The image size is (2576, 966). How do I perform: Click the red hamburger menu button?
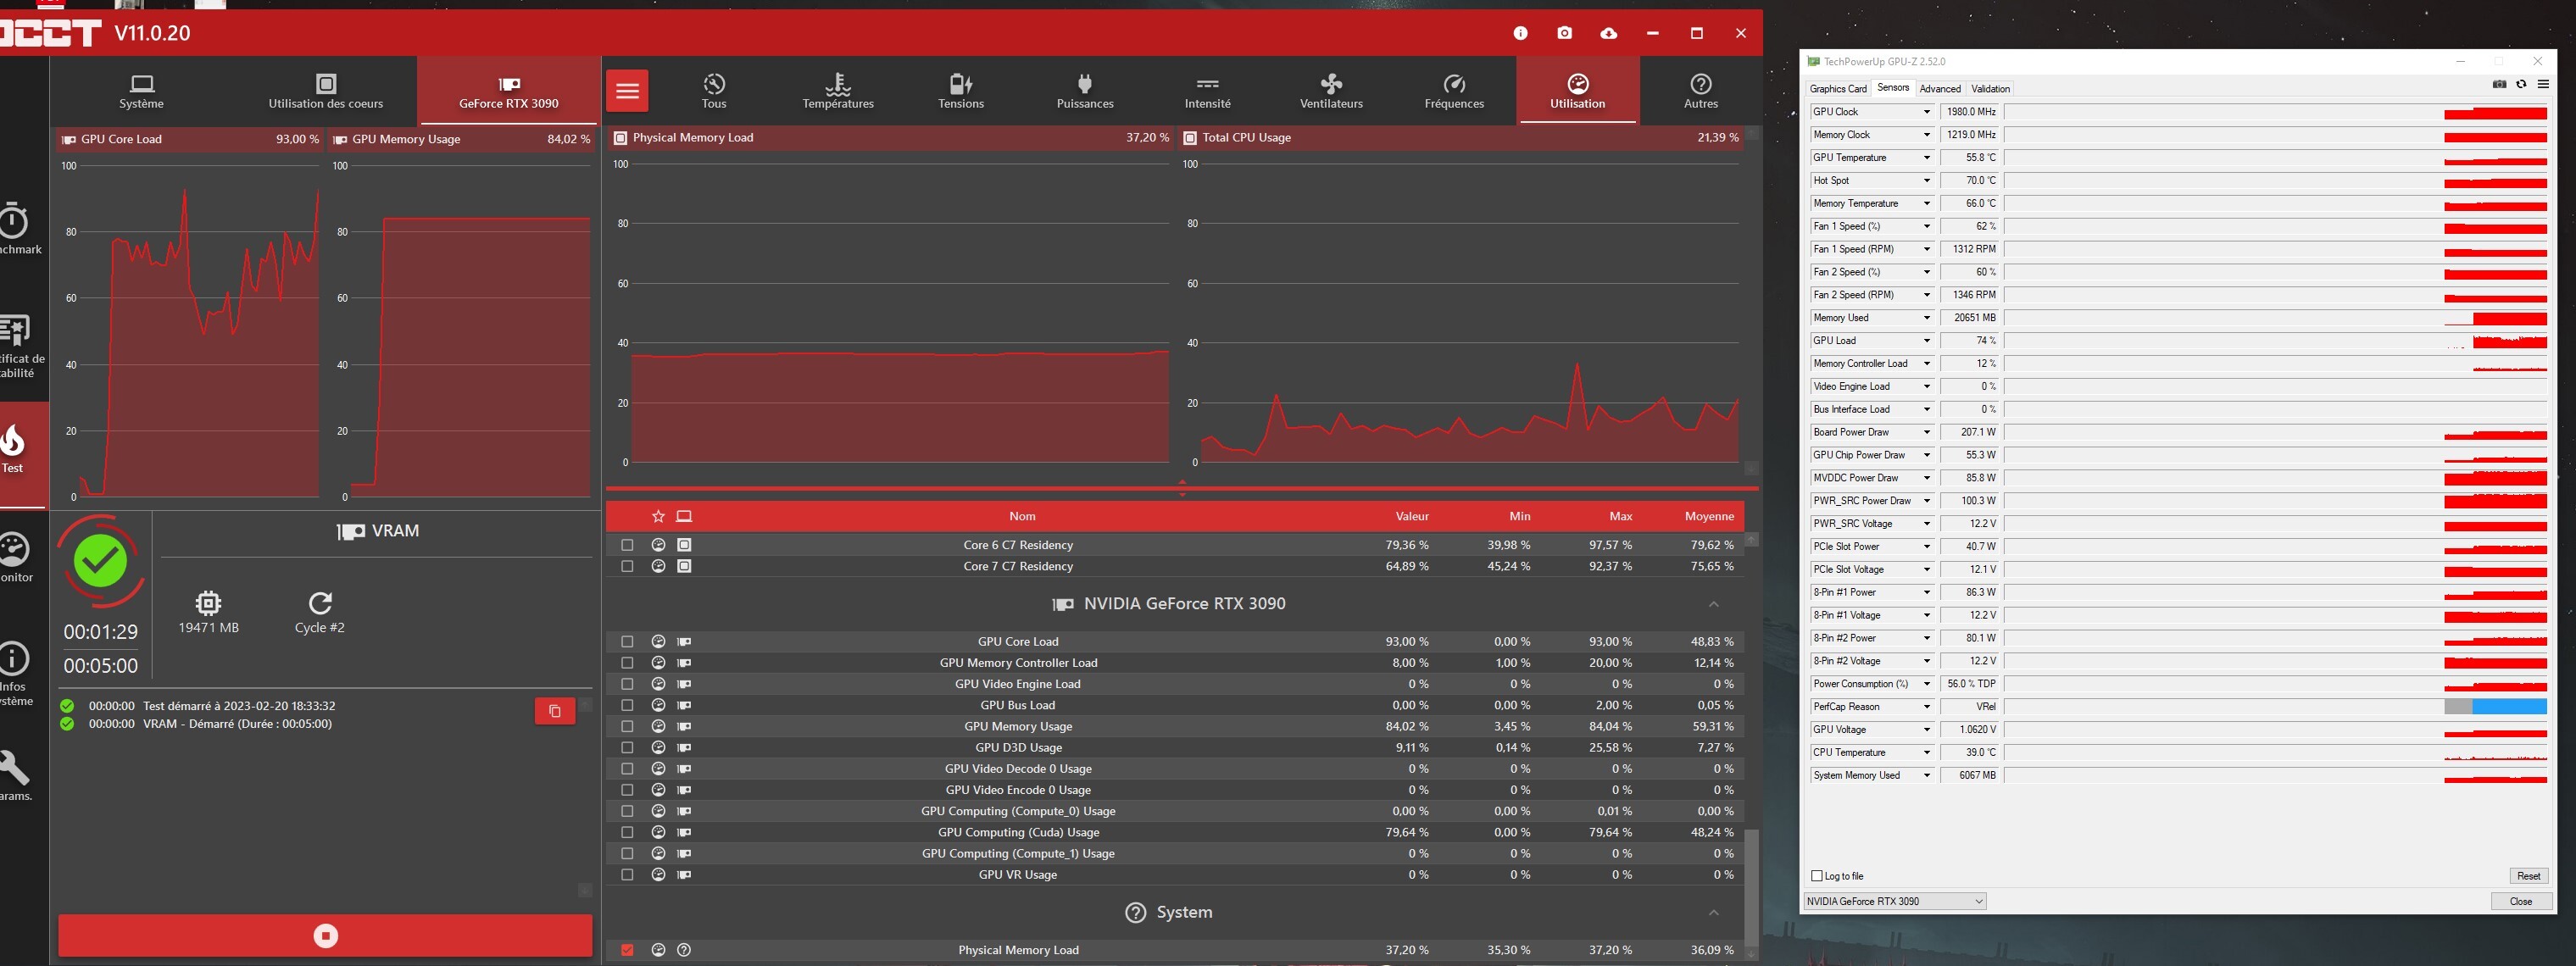[627, 91]
